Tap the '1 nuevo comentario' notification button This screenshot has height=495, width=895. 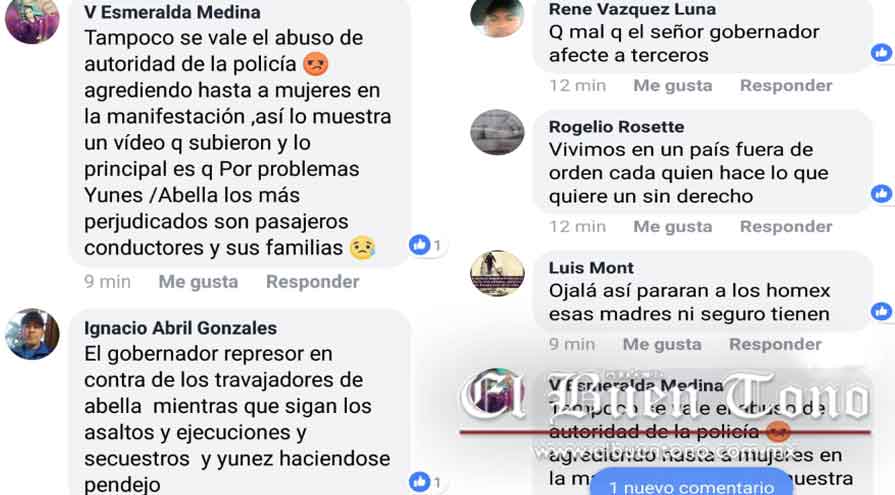(x=691, y=482)
